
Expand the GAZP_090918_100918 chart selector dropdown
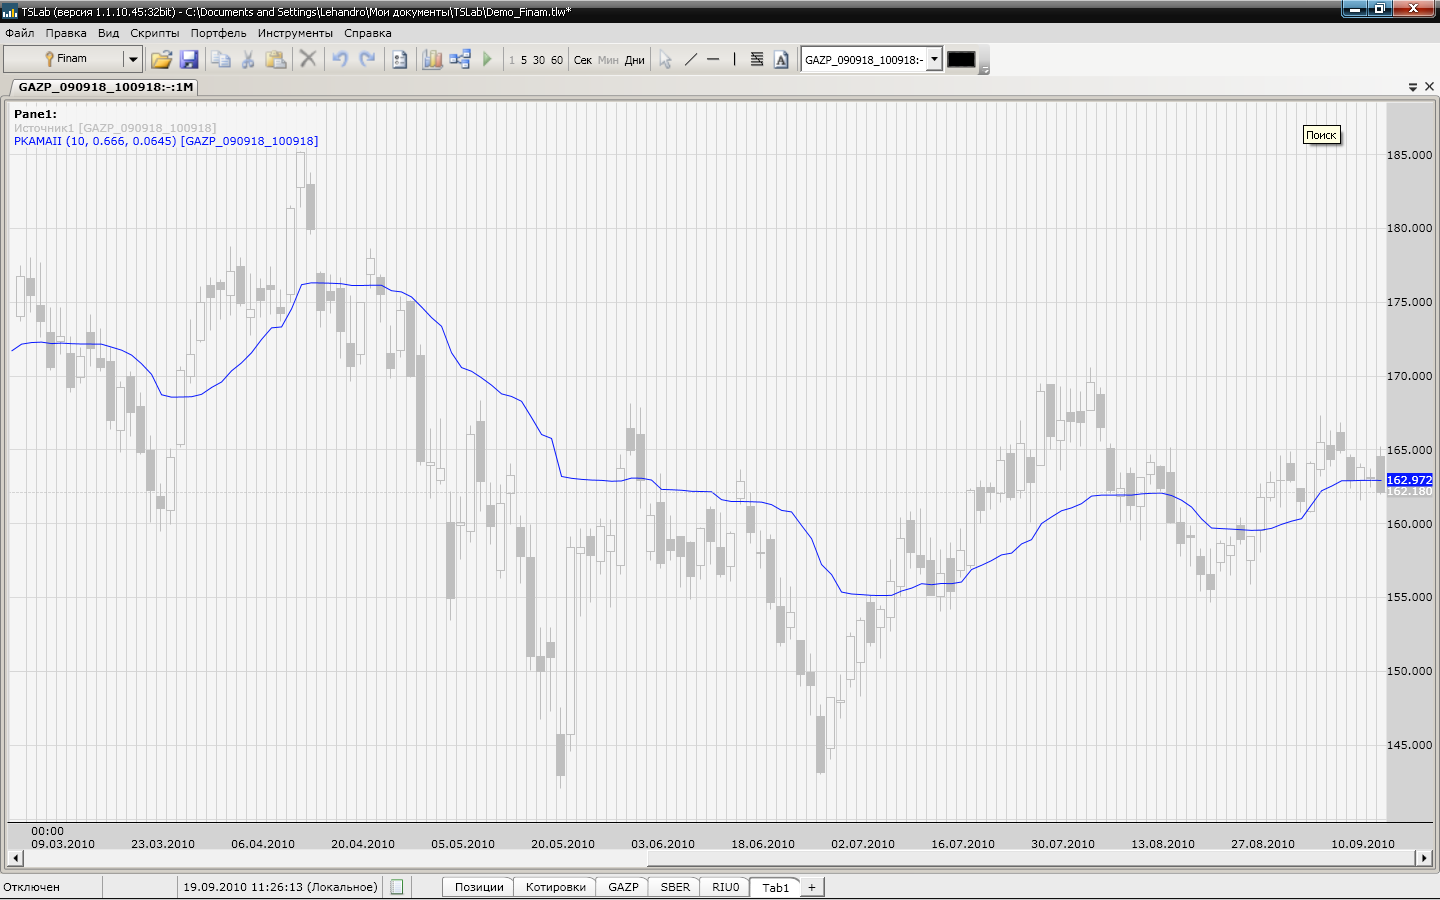(935, 59)
